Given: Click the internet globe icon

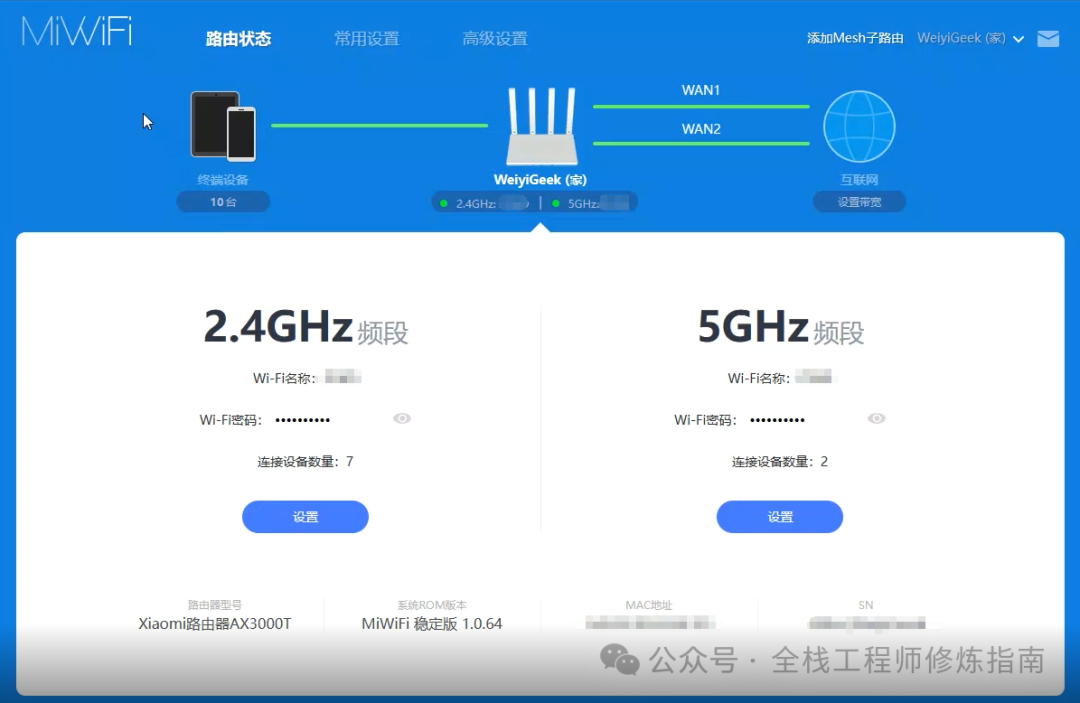Looking at the screenshot, I should [859, 127].
